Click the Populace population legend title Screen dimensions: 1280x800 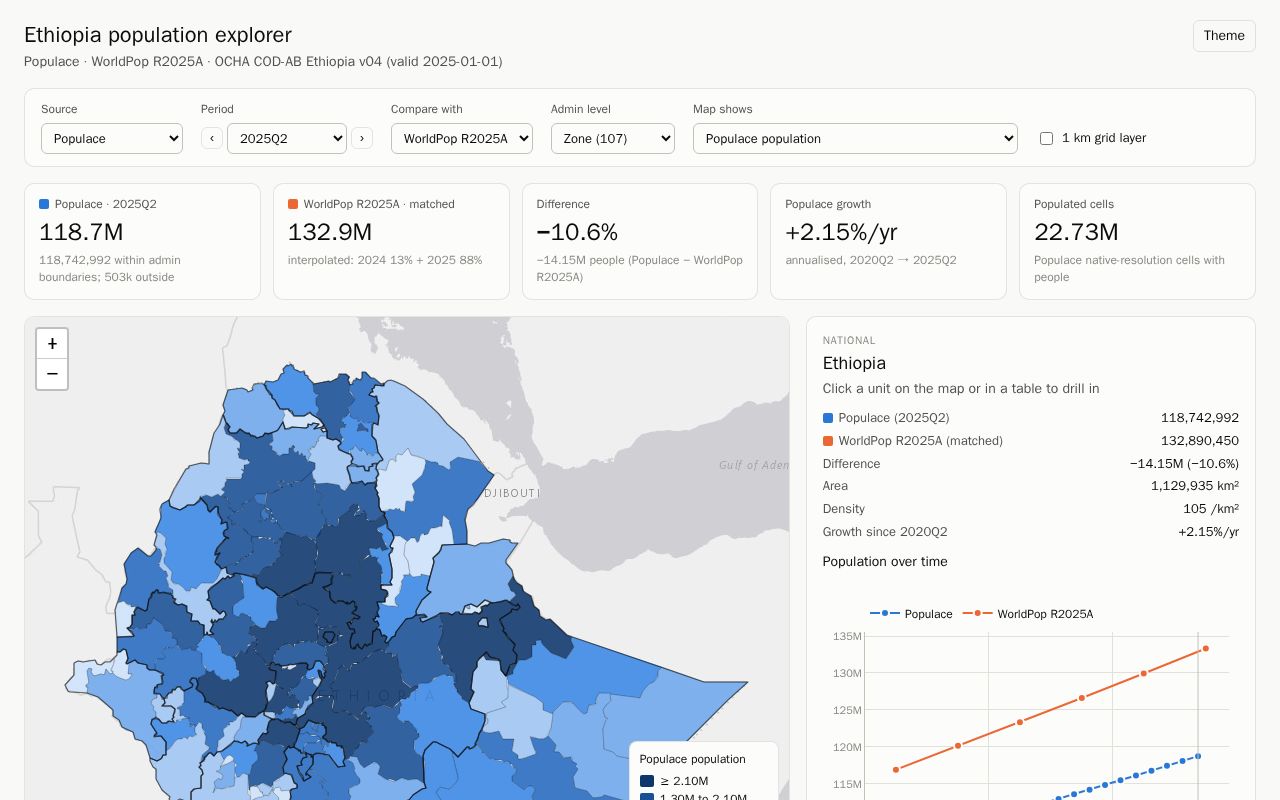pyautogui.click(x=693, y=759)
